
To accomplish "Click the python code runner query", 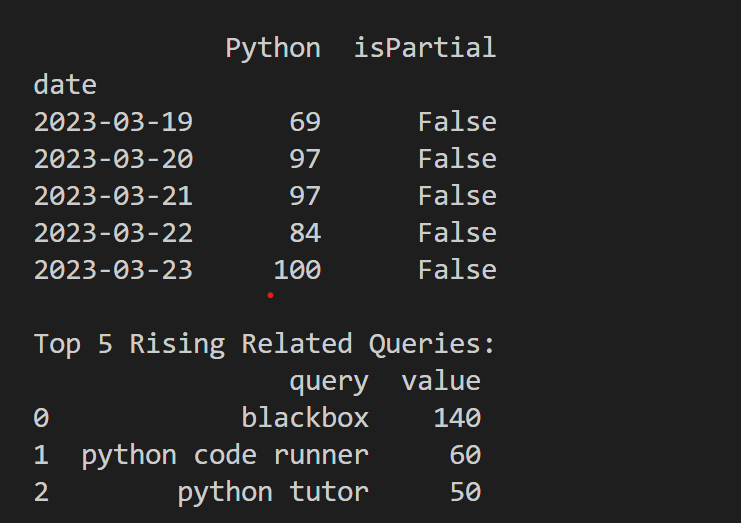I will pyautogui.click(x=225, y=456).
